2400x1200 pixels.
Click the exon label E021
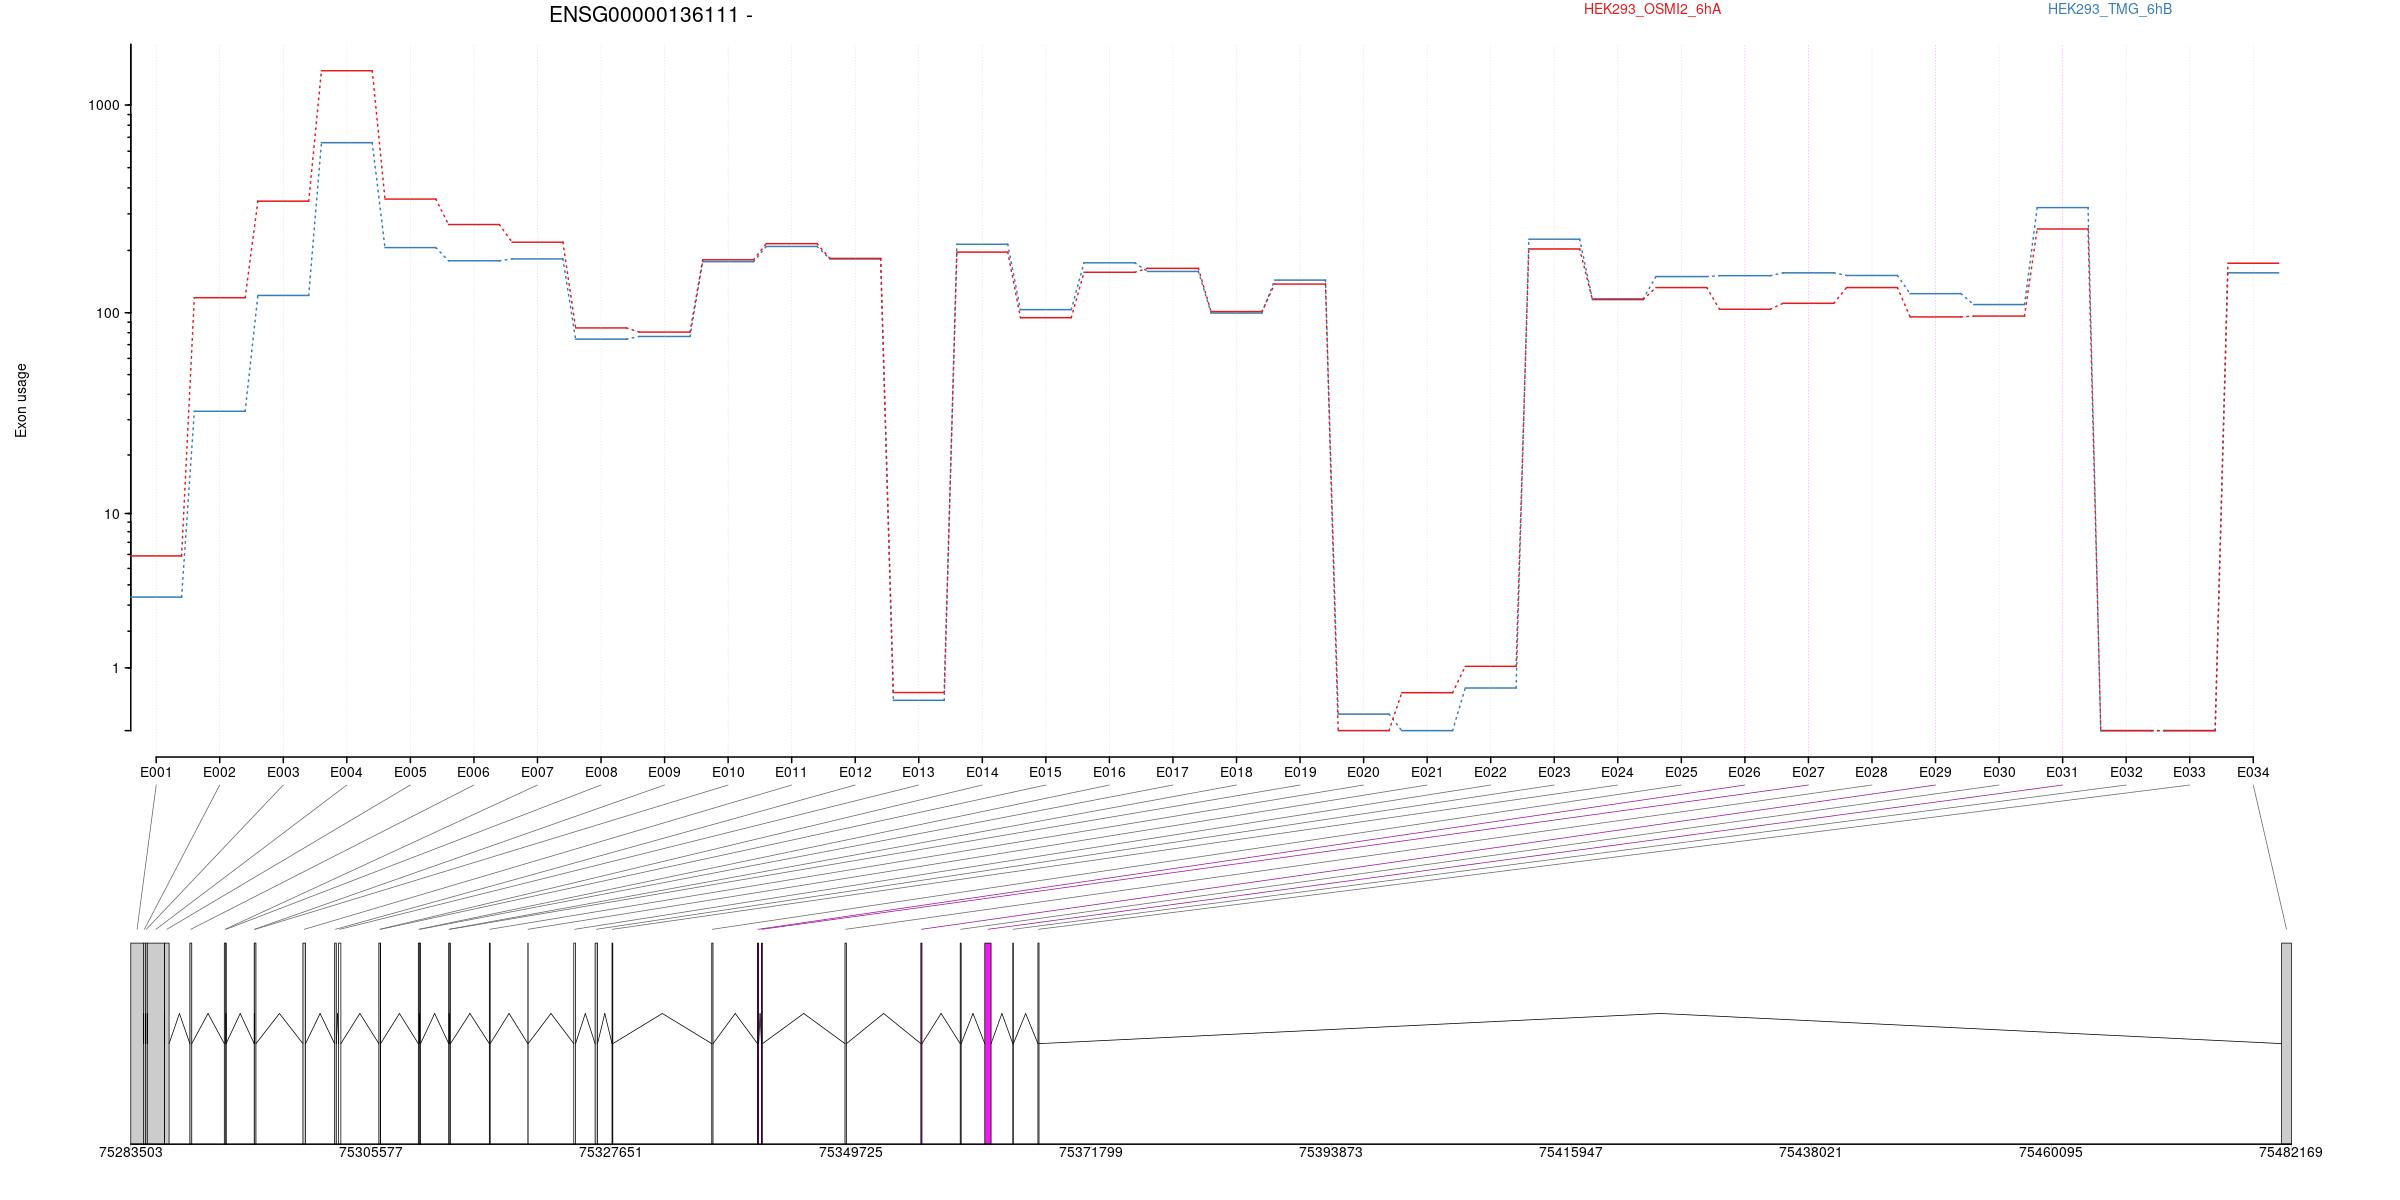click(1427, 772)
